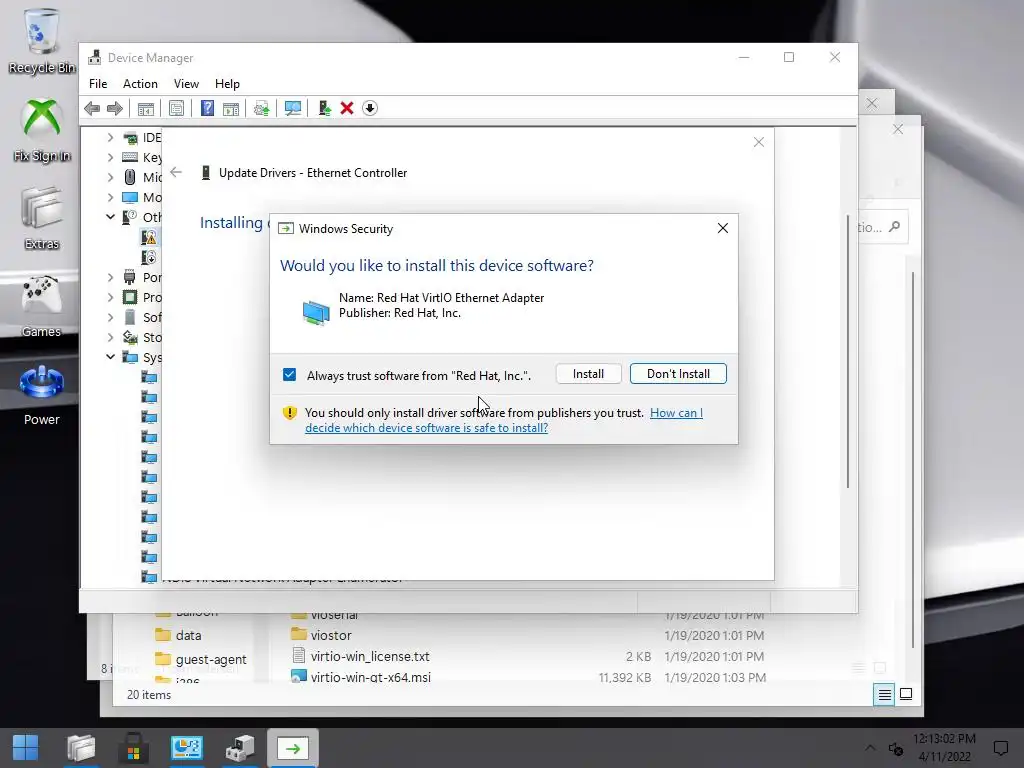Open the safe-to-install device software help link

(504, 420)
